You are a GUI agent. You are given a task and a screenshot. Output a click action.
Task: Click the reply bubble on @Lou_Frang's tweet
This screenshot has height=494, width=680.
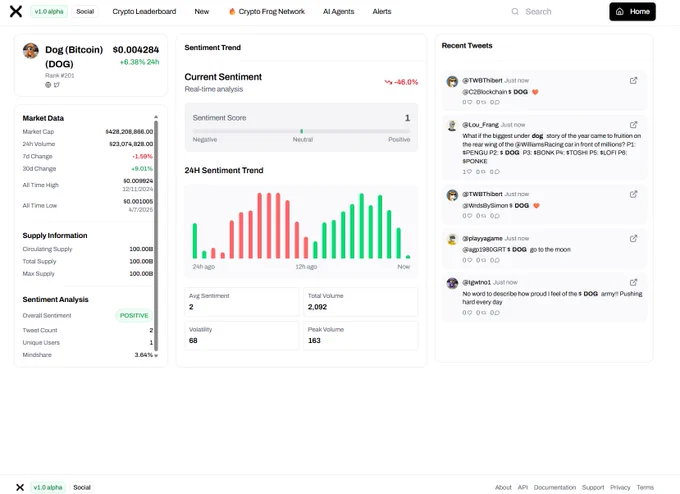click(497, 172)
